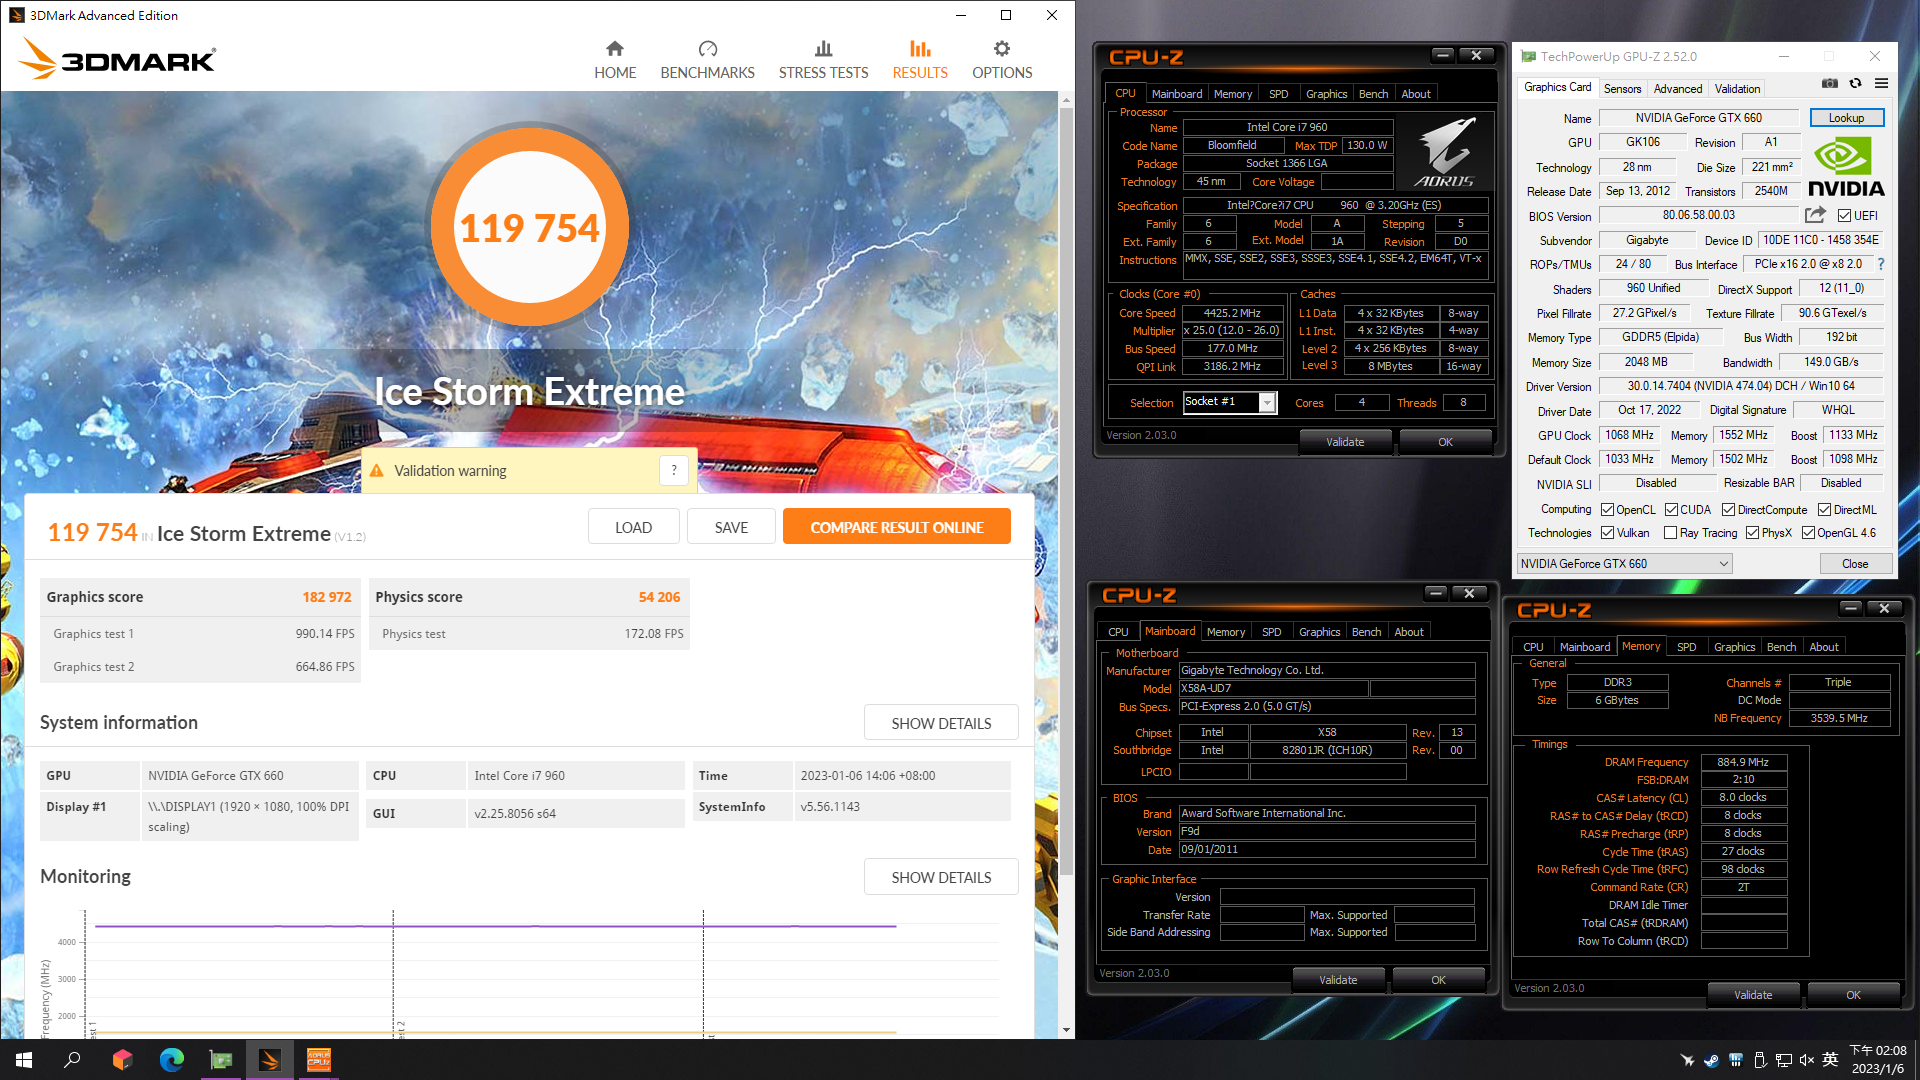1920x1080 pixels.
Task: Toggle Ray Tracing checkbox
Action: (1670, 533)
